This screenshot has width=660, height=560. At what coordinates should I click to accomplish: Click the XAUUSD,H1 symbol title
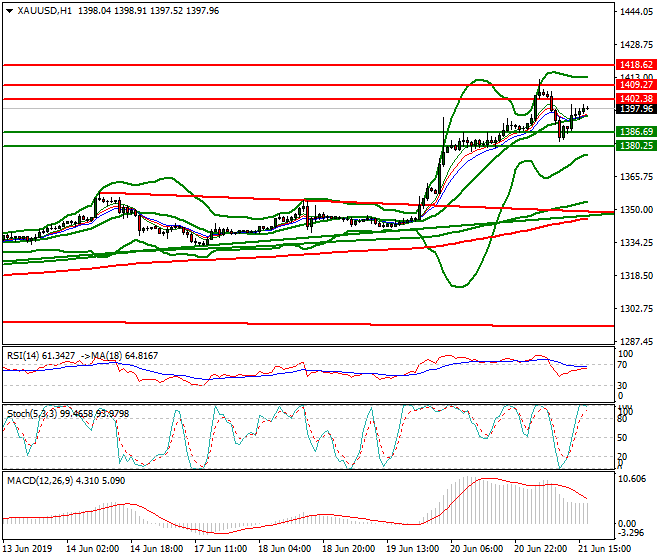point(45,11)
